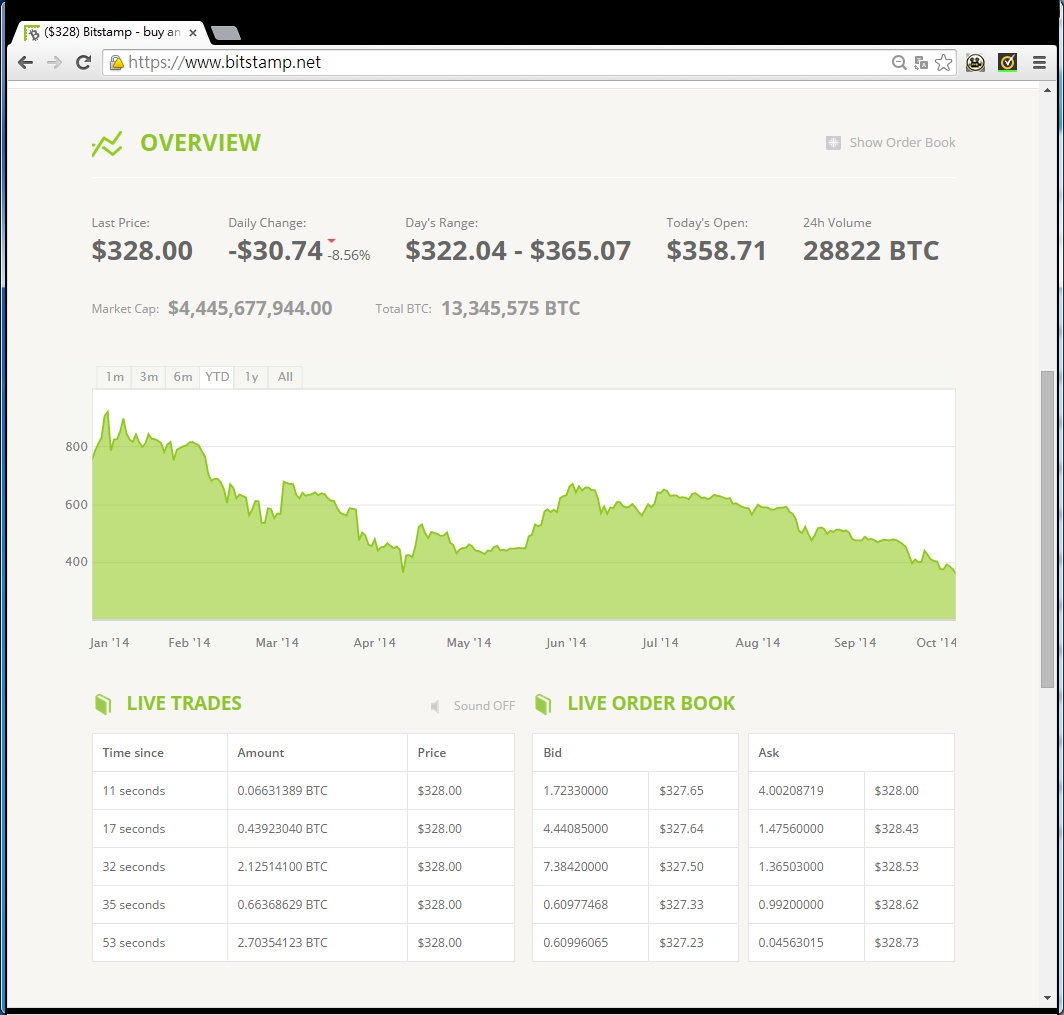Click the -8.56% change percentage

pos(349,255)
